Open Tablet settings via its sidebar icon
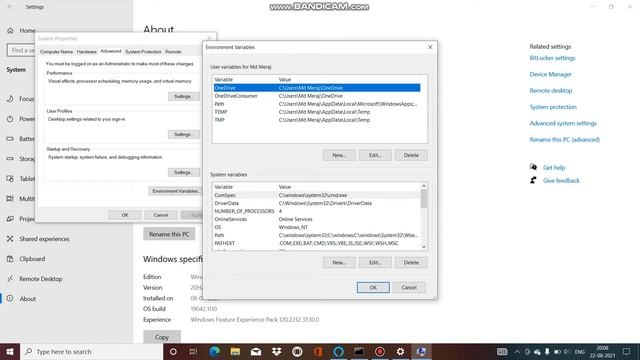Image resolution: width=640 pixels, height=360 pixels. point(10,179)
